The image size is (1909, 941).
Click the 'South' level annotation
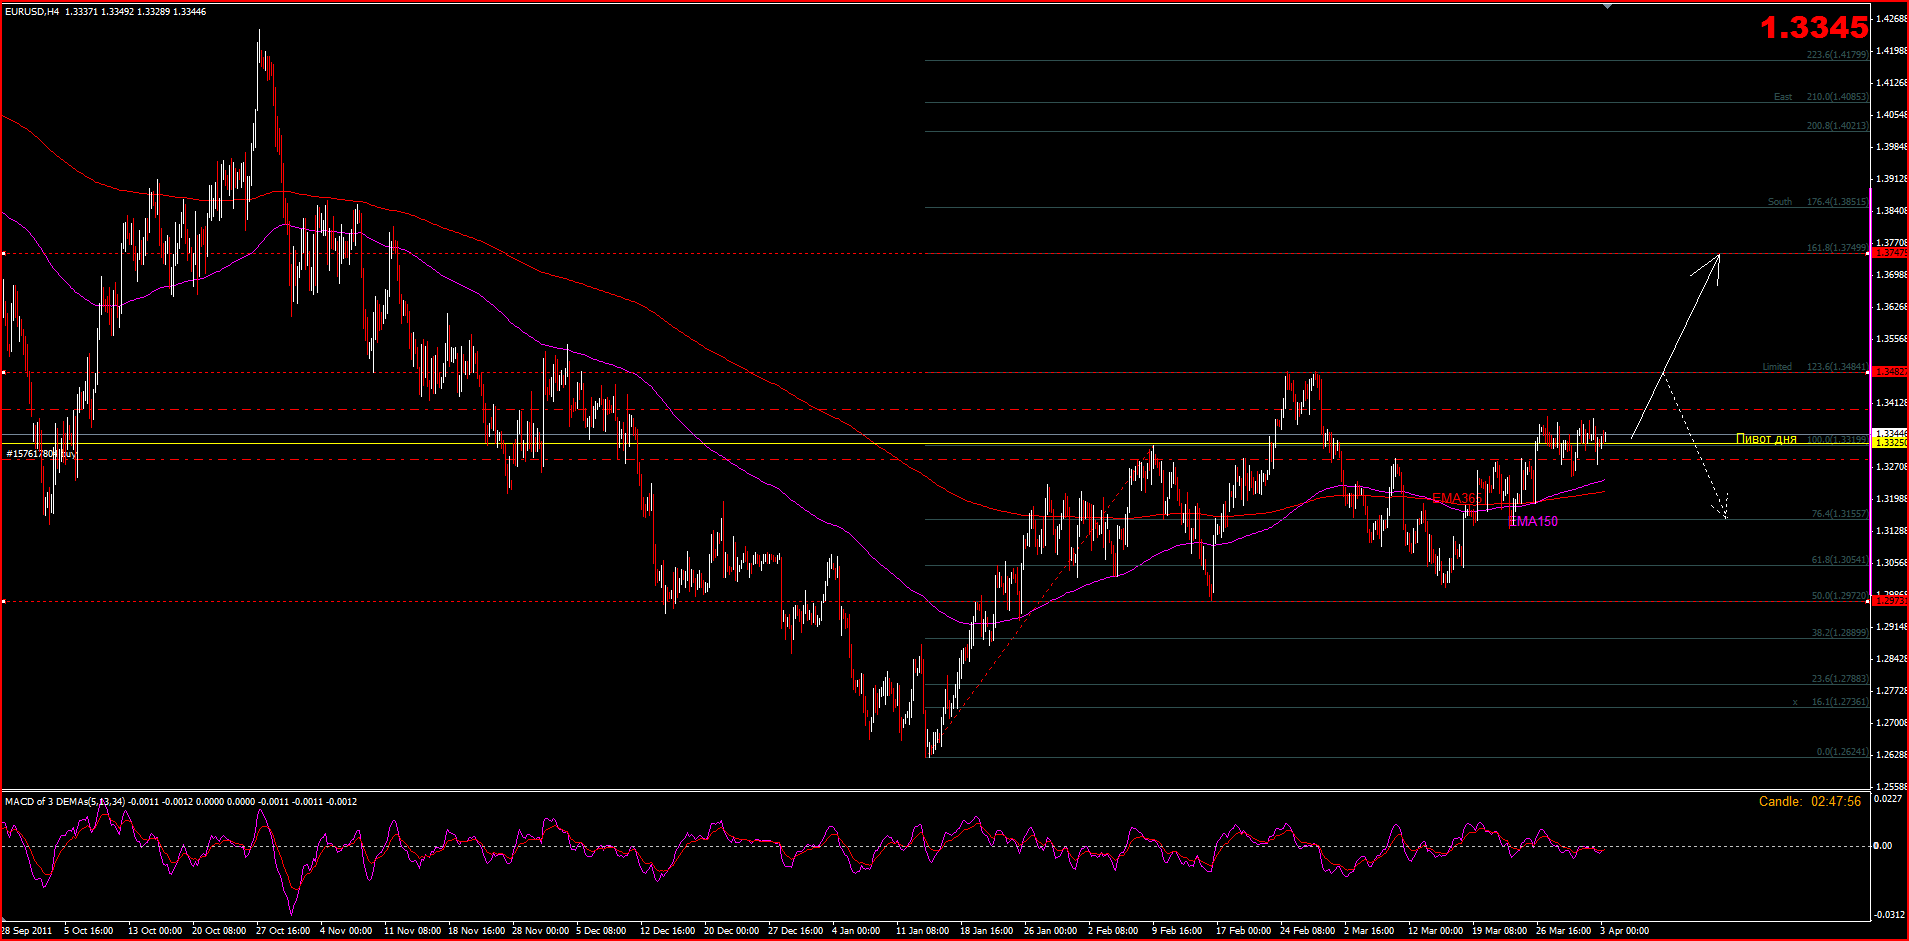click(x=1780, y=202)
